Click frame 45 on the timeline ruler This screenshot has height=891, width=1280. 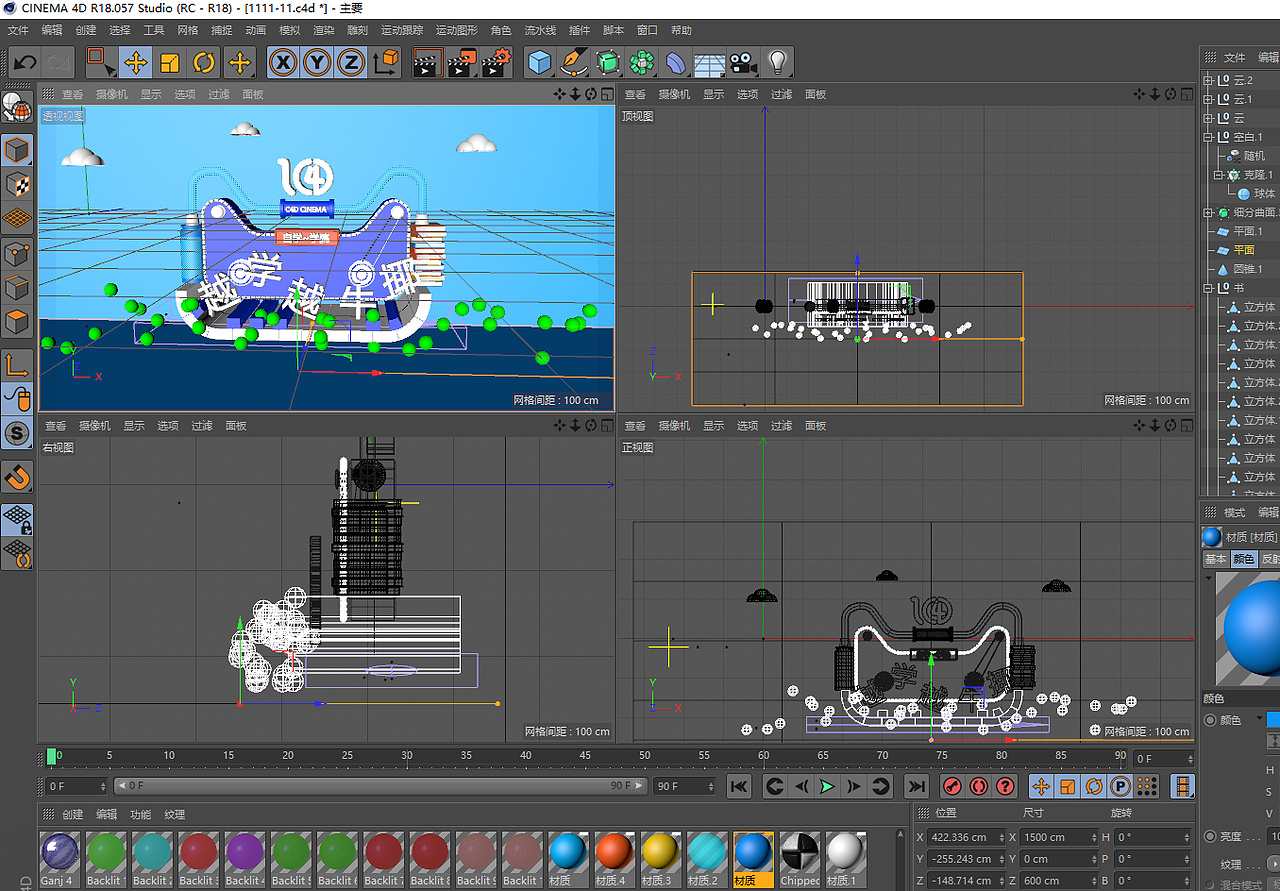click(585, 755)
